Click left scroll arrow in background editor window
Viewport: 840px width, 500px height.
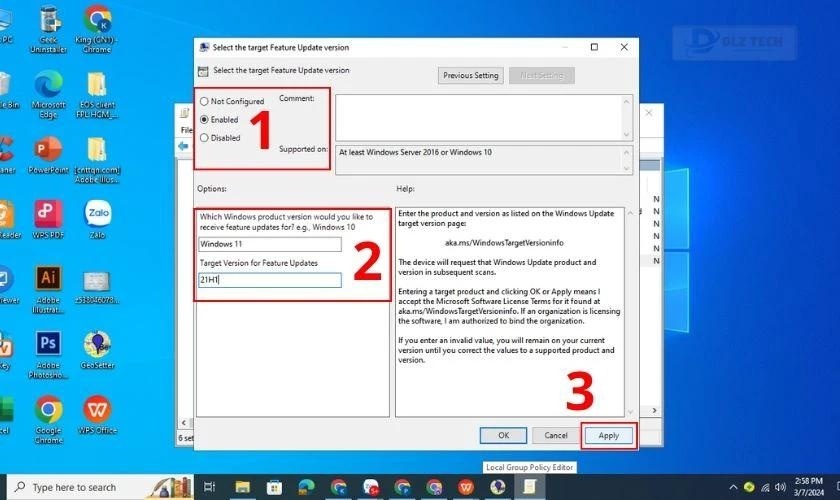[x=184, y=423]
